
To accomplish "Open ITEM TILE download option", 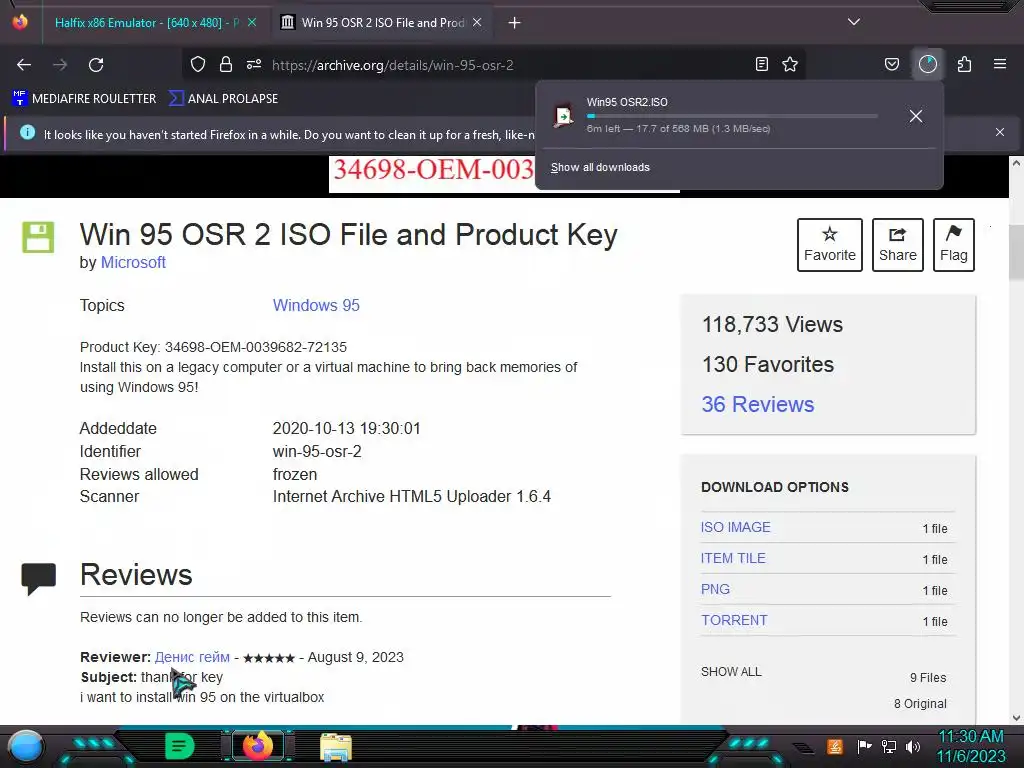I will [x=733, y=558].
